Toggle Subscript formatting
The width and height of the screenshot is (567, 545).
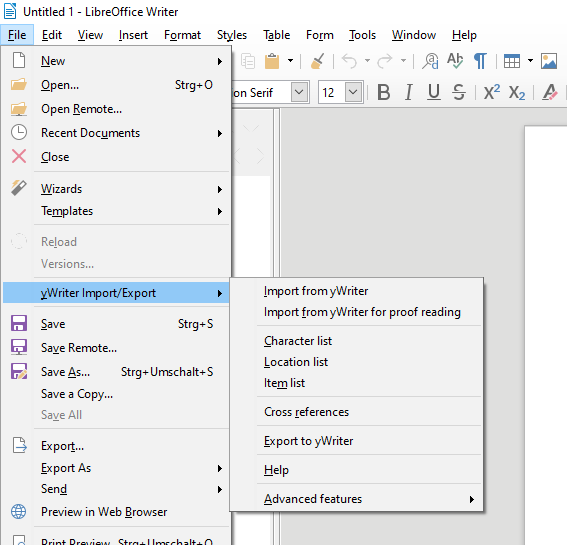coord(517,92)
